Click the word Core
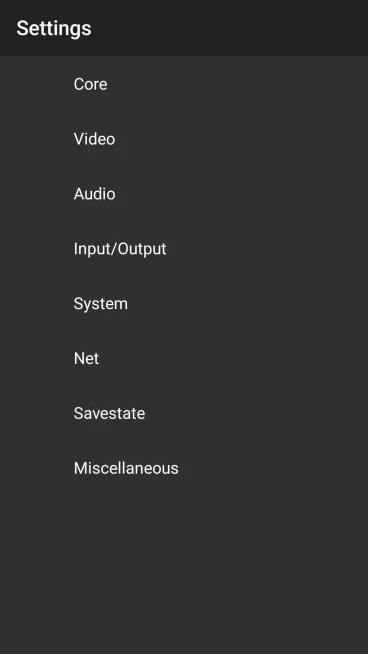This screenshot has width=368, height=654. (x=91, y=84)
